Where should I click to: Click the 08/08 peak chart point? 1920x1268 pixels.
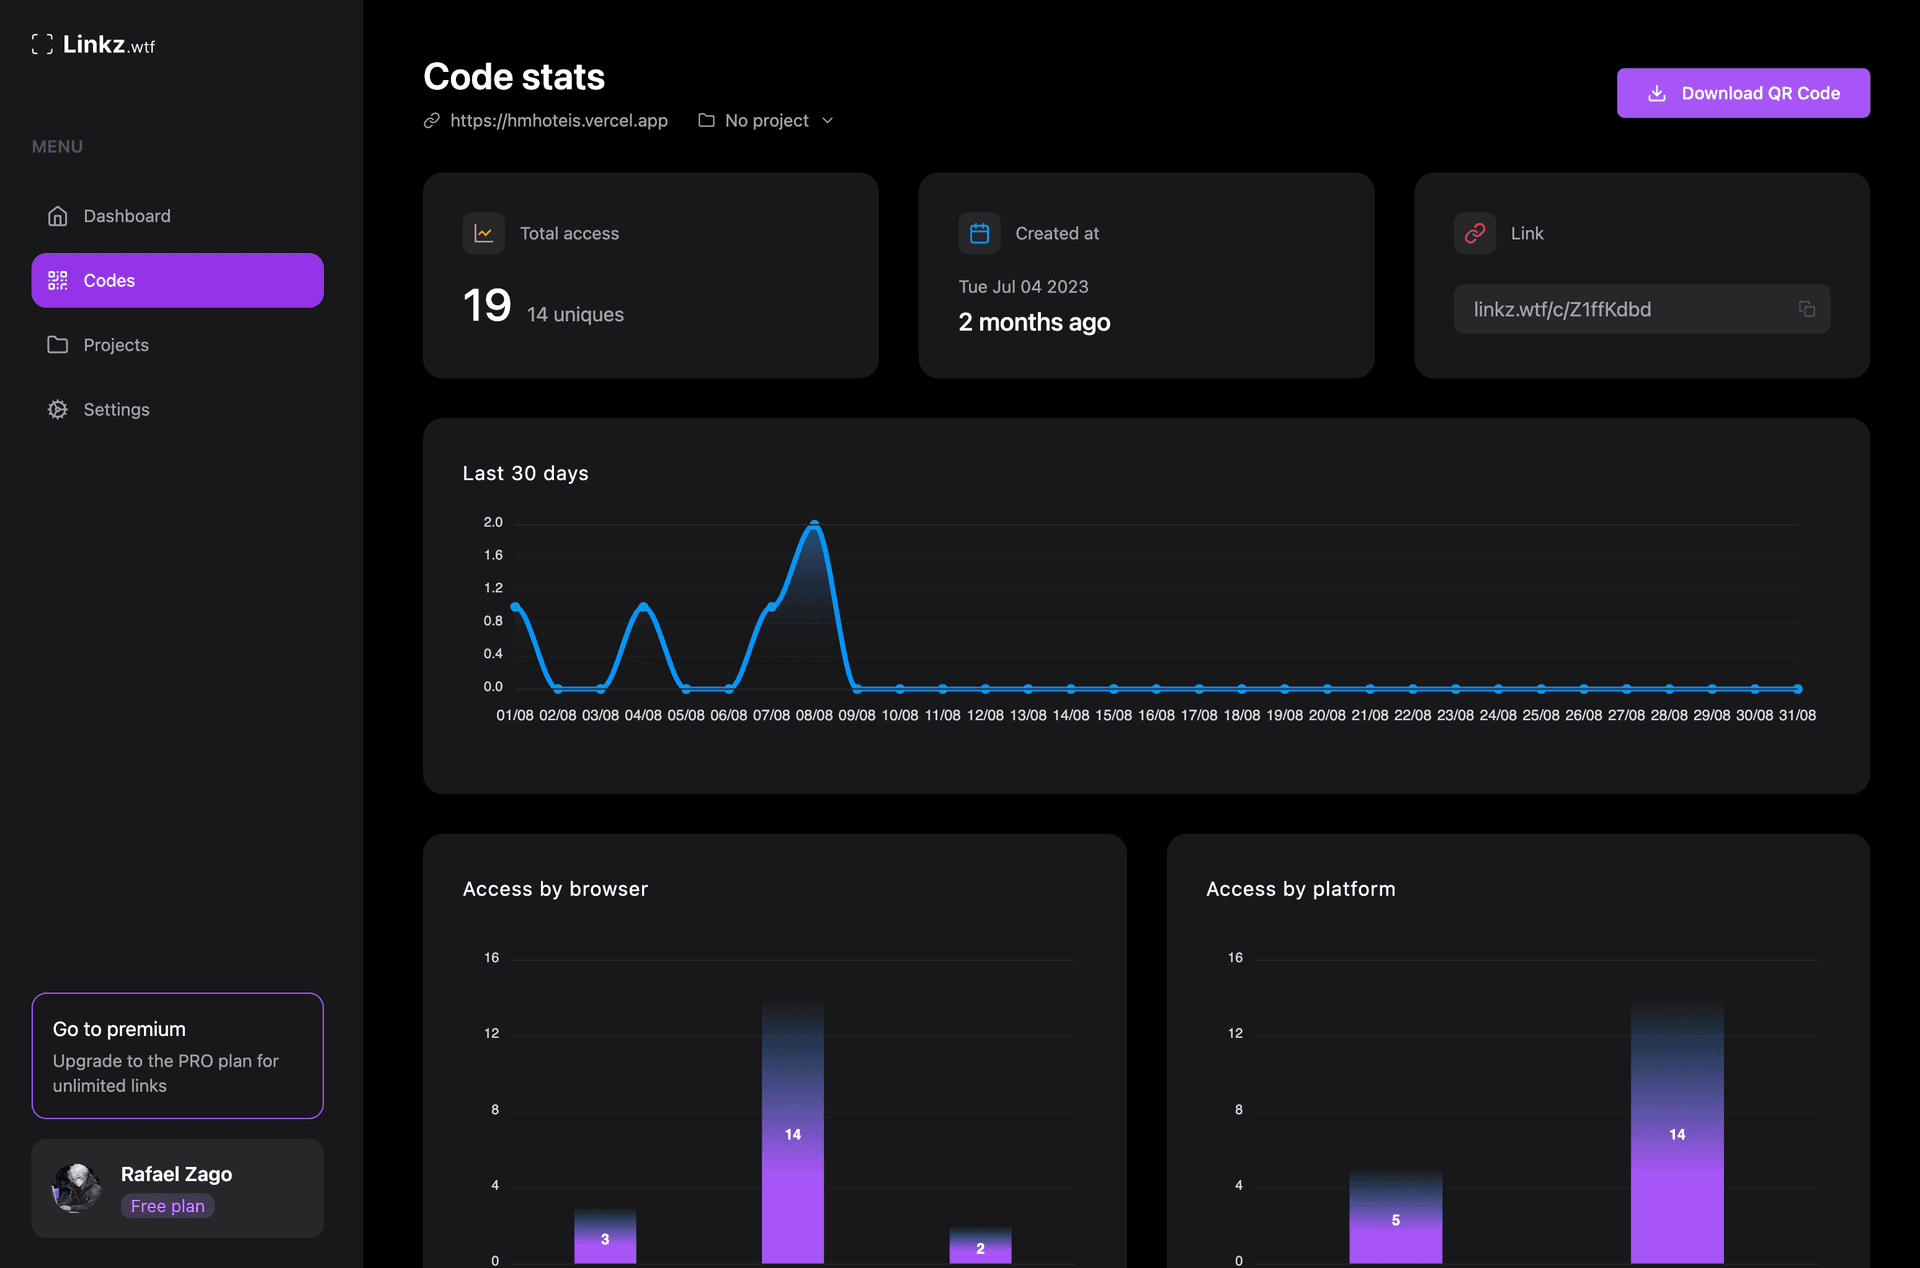814,524
